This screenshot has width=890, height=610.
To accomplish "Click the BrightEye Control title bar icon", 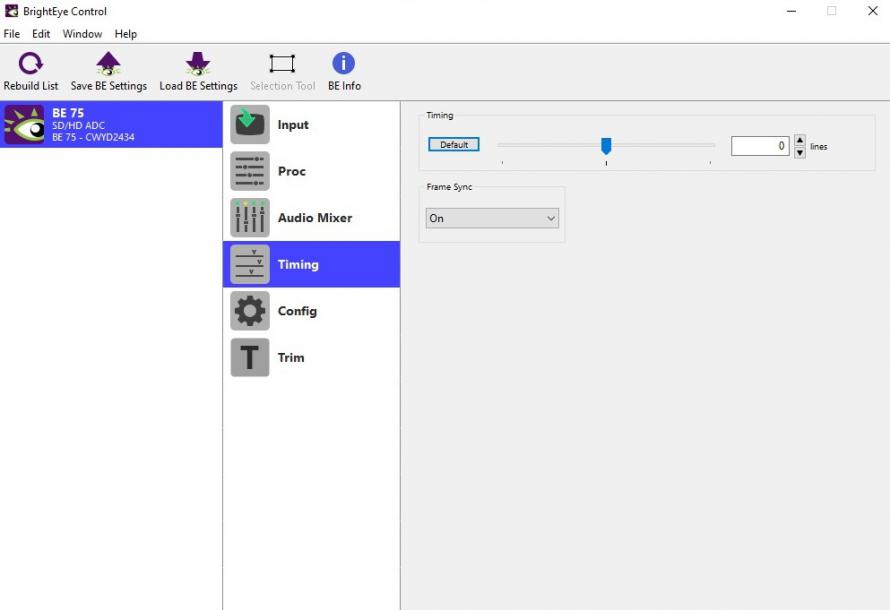I will (11, 11).
